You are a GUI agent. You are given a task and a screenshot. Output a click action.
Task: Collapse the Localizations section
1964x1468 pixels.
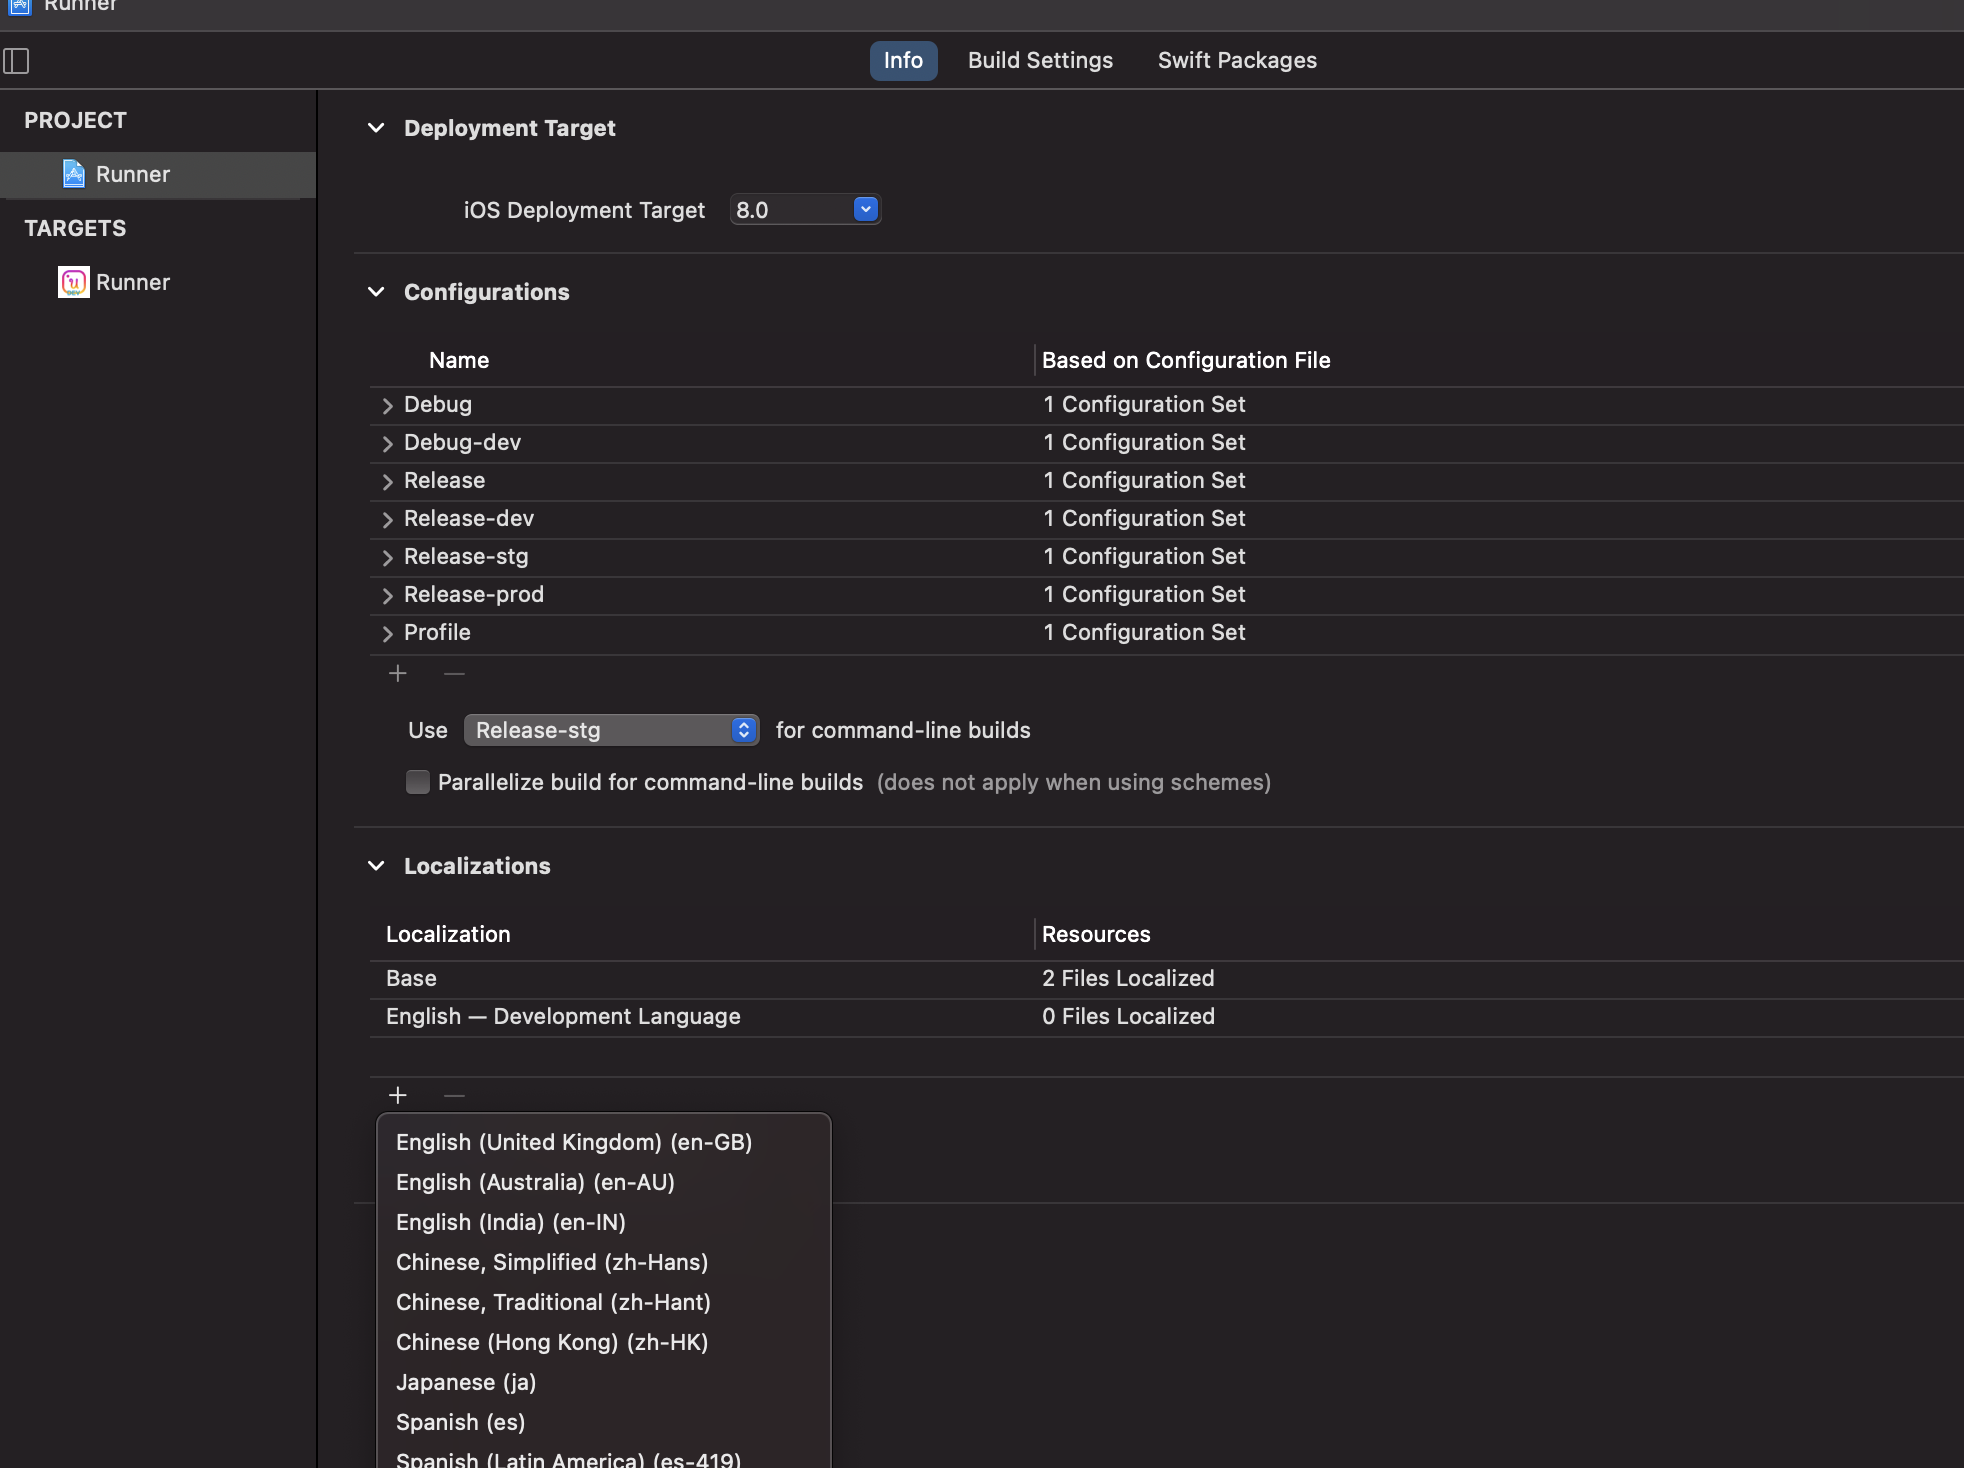[x=376, y=866]
